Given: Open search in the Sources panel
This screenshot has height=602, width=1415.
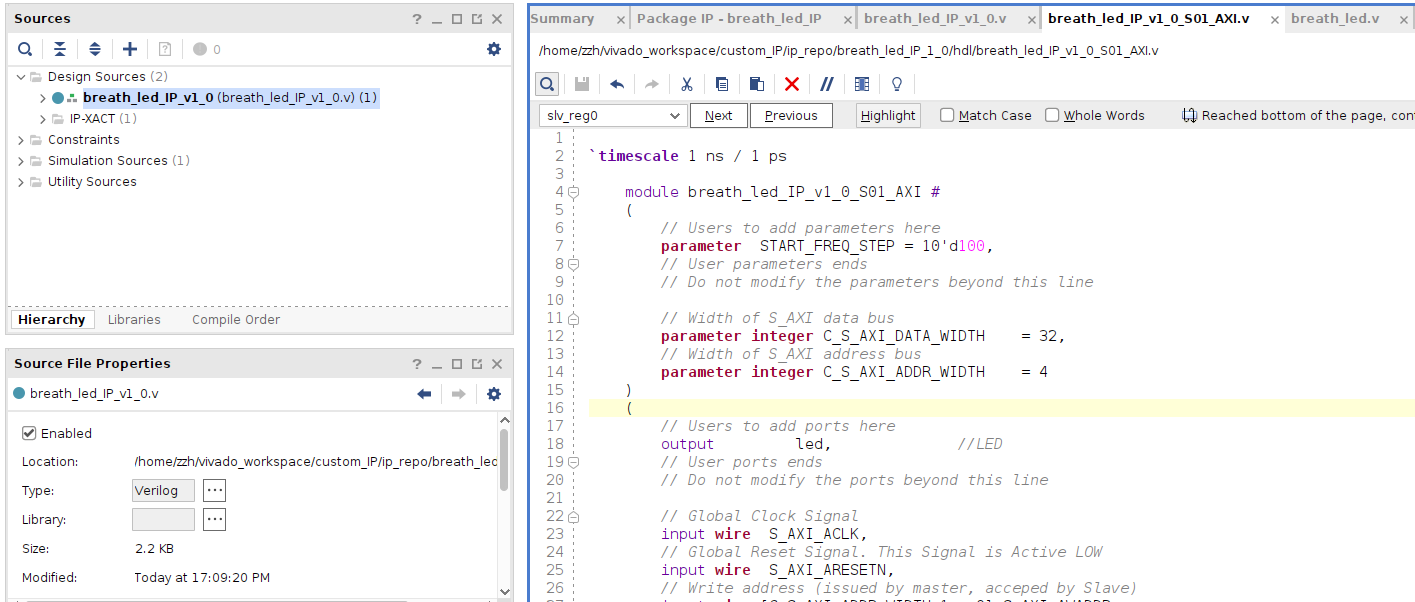Looking at the screenshot, I should [x=25, y=49].
